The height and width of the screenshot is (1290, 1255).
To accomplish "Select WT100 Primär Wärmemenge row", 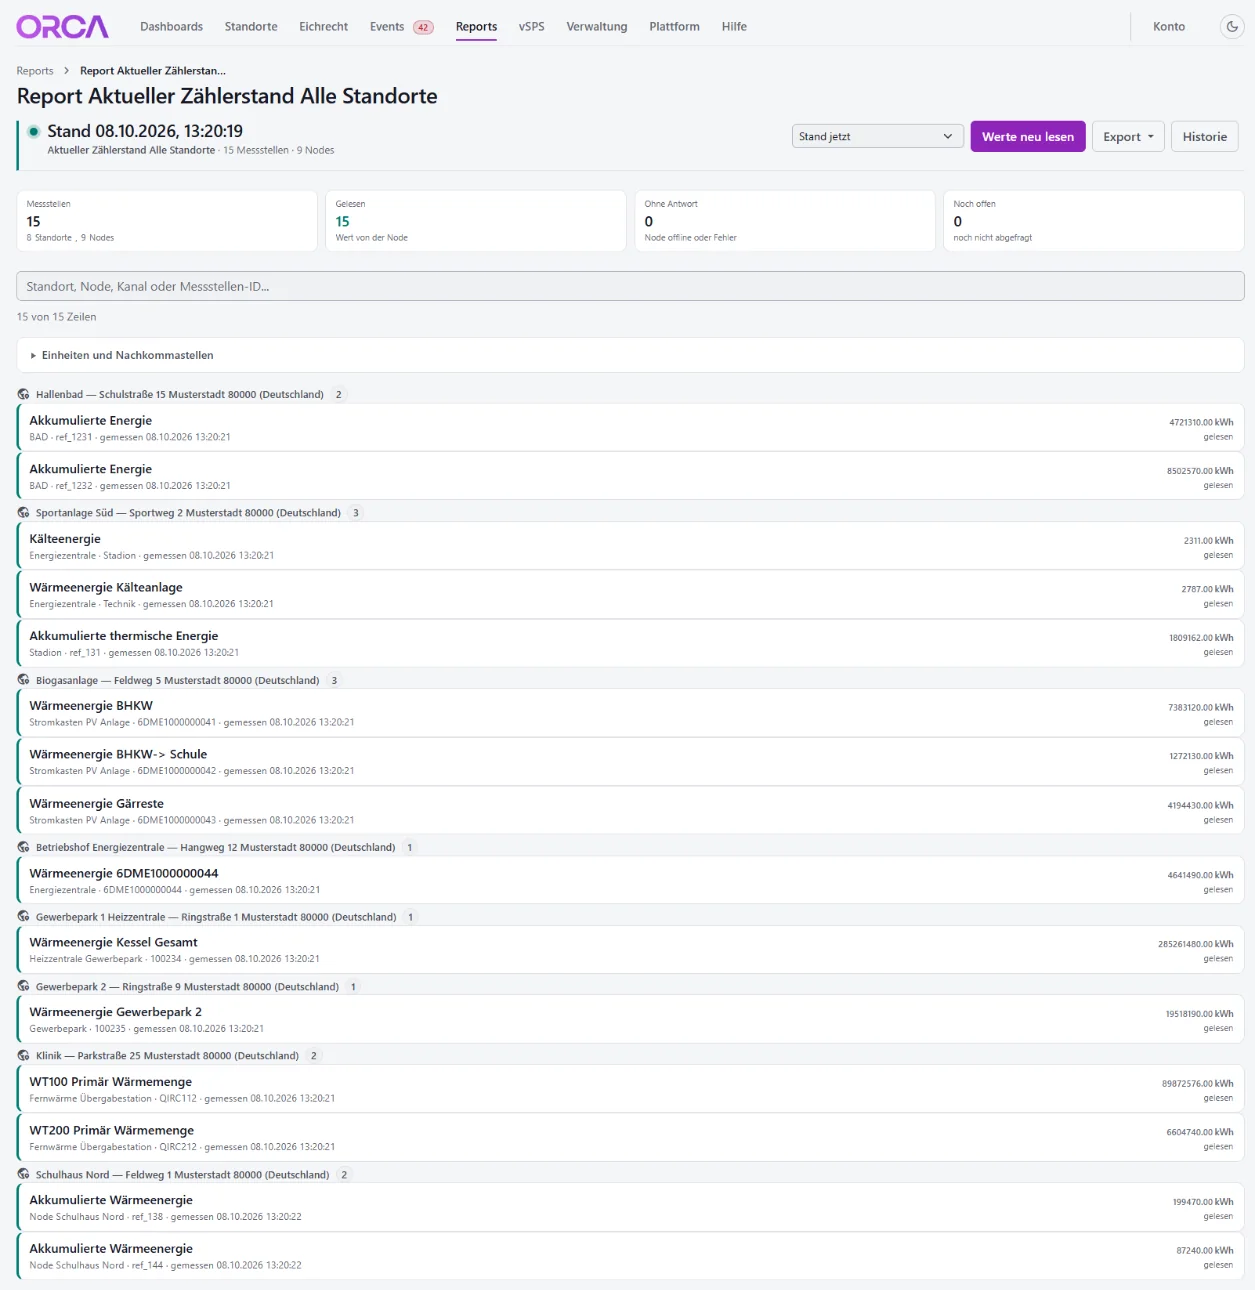I will (630, 1089).
